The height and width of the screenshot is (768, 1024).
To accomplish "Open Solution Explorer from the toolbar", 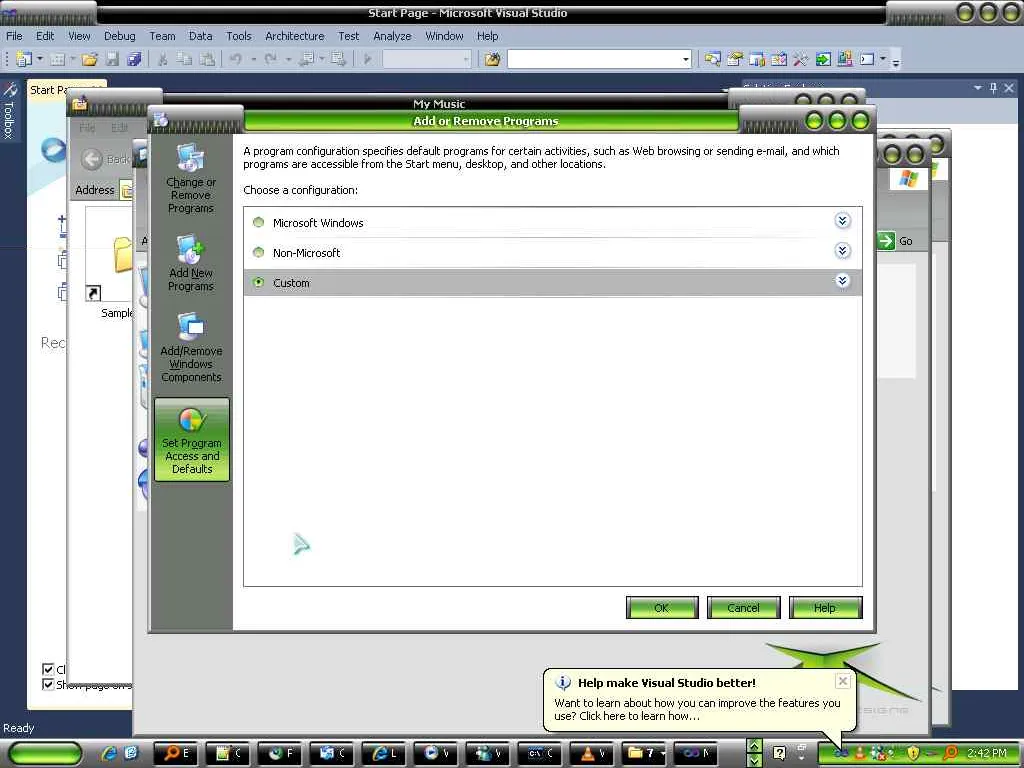I will click(712, 59).
